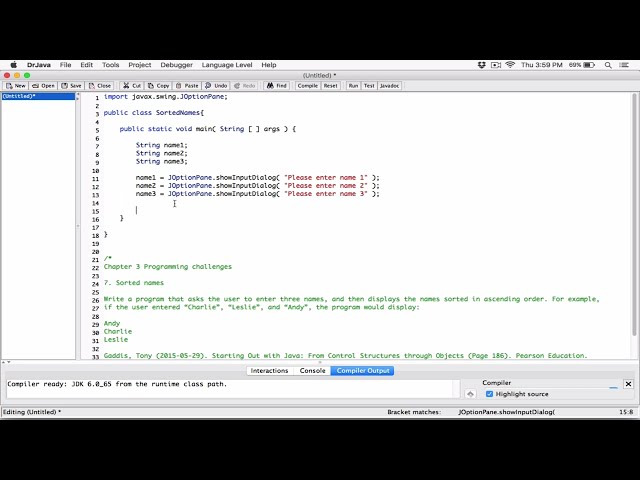Click the 'String name2;' declaration

click(162, 153)
